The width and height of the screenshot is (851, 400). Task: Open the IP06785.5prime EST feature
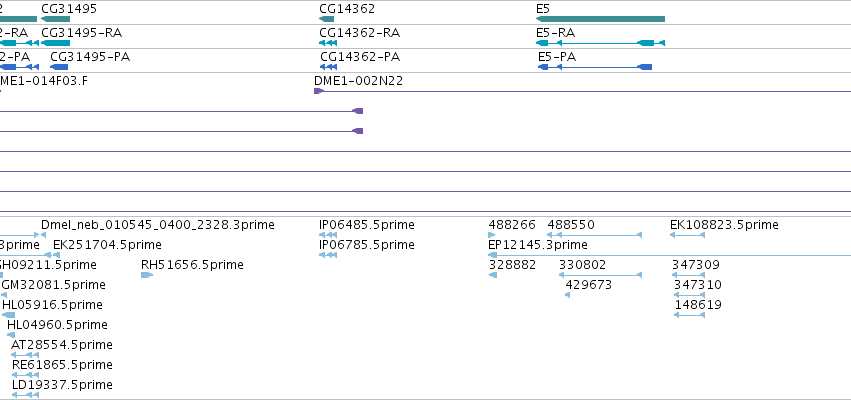(x=328, y=255)
